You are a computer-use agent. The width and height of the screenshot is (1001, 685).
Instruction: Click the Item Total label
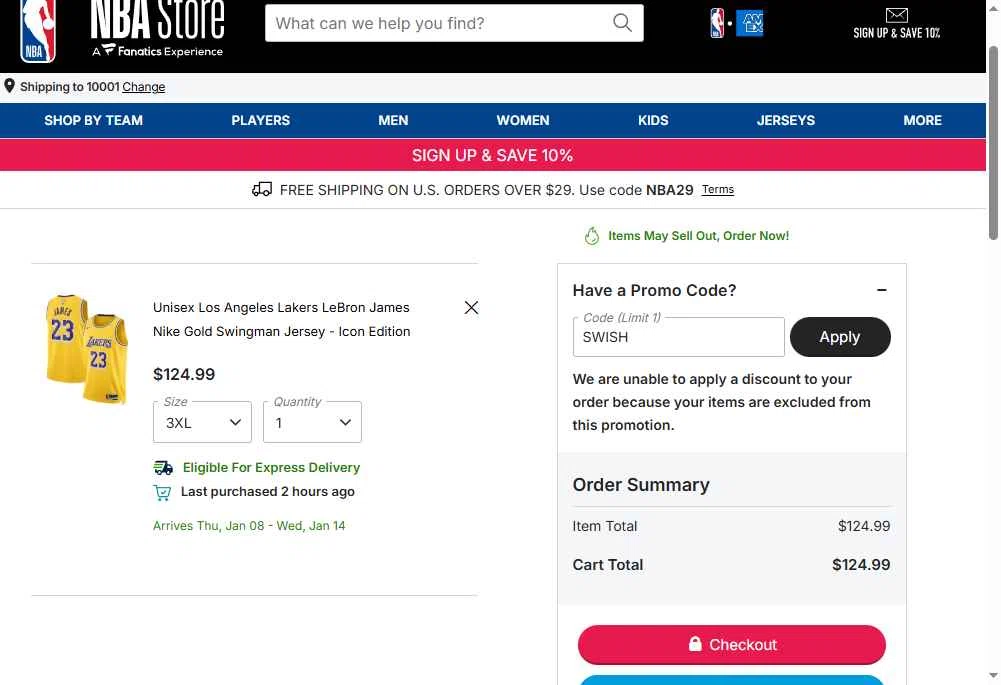click(x=605, y=526)
